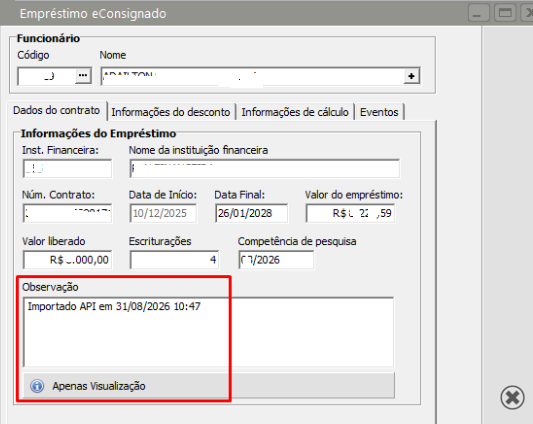Click the Apenas Visualização bar
Viewport: 533px width, 424px height.
tap(209, 386)
